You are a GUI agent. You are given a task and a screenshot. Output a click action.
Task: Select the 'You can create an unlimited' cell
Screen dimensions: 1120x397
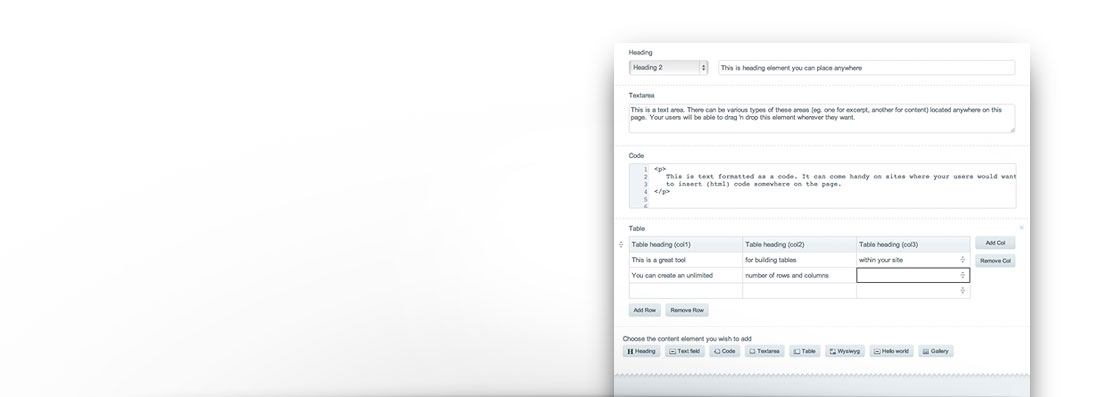[x=686, y=276]
